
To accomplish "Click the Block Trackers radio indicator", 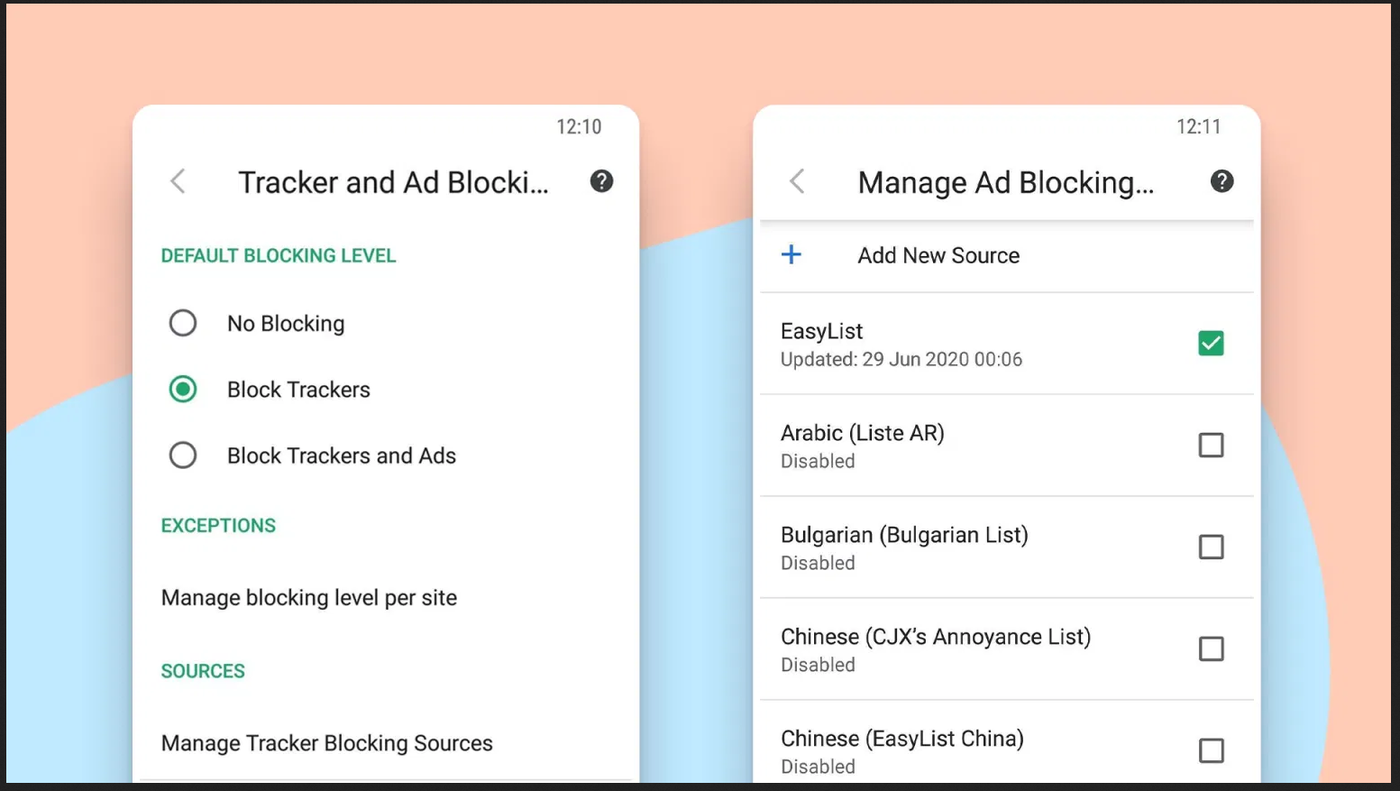I will tap(183, 389).
